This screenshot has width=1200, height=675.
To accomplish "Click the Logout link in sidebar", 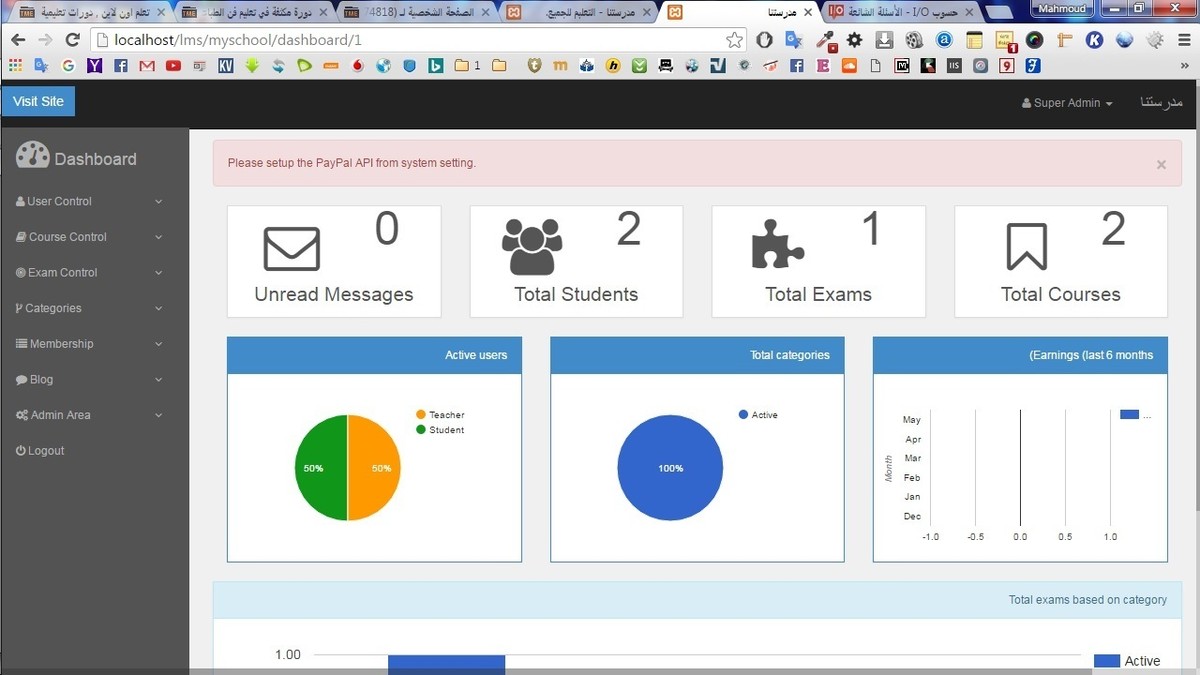I will (x=40, y=451).
